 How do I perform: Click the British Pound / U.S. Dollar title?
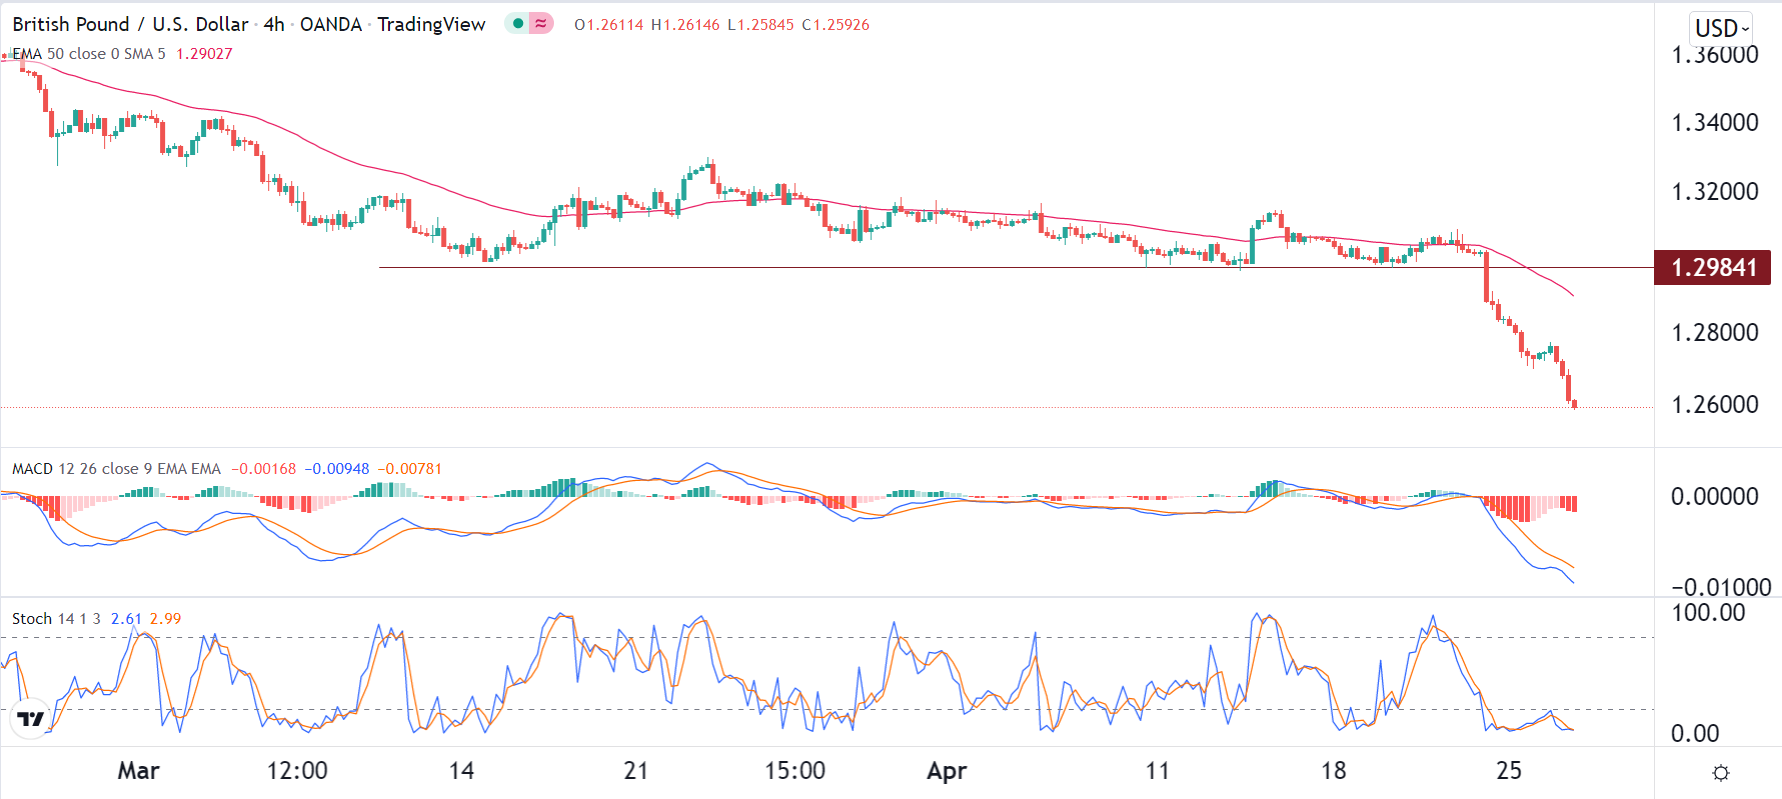tap(130, 24)
